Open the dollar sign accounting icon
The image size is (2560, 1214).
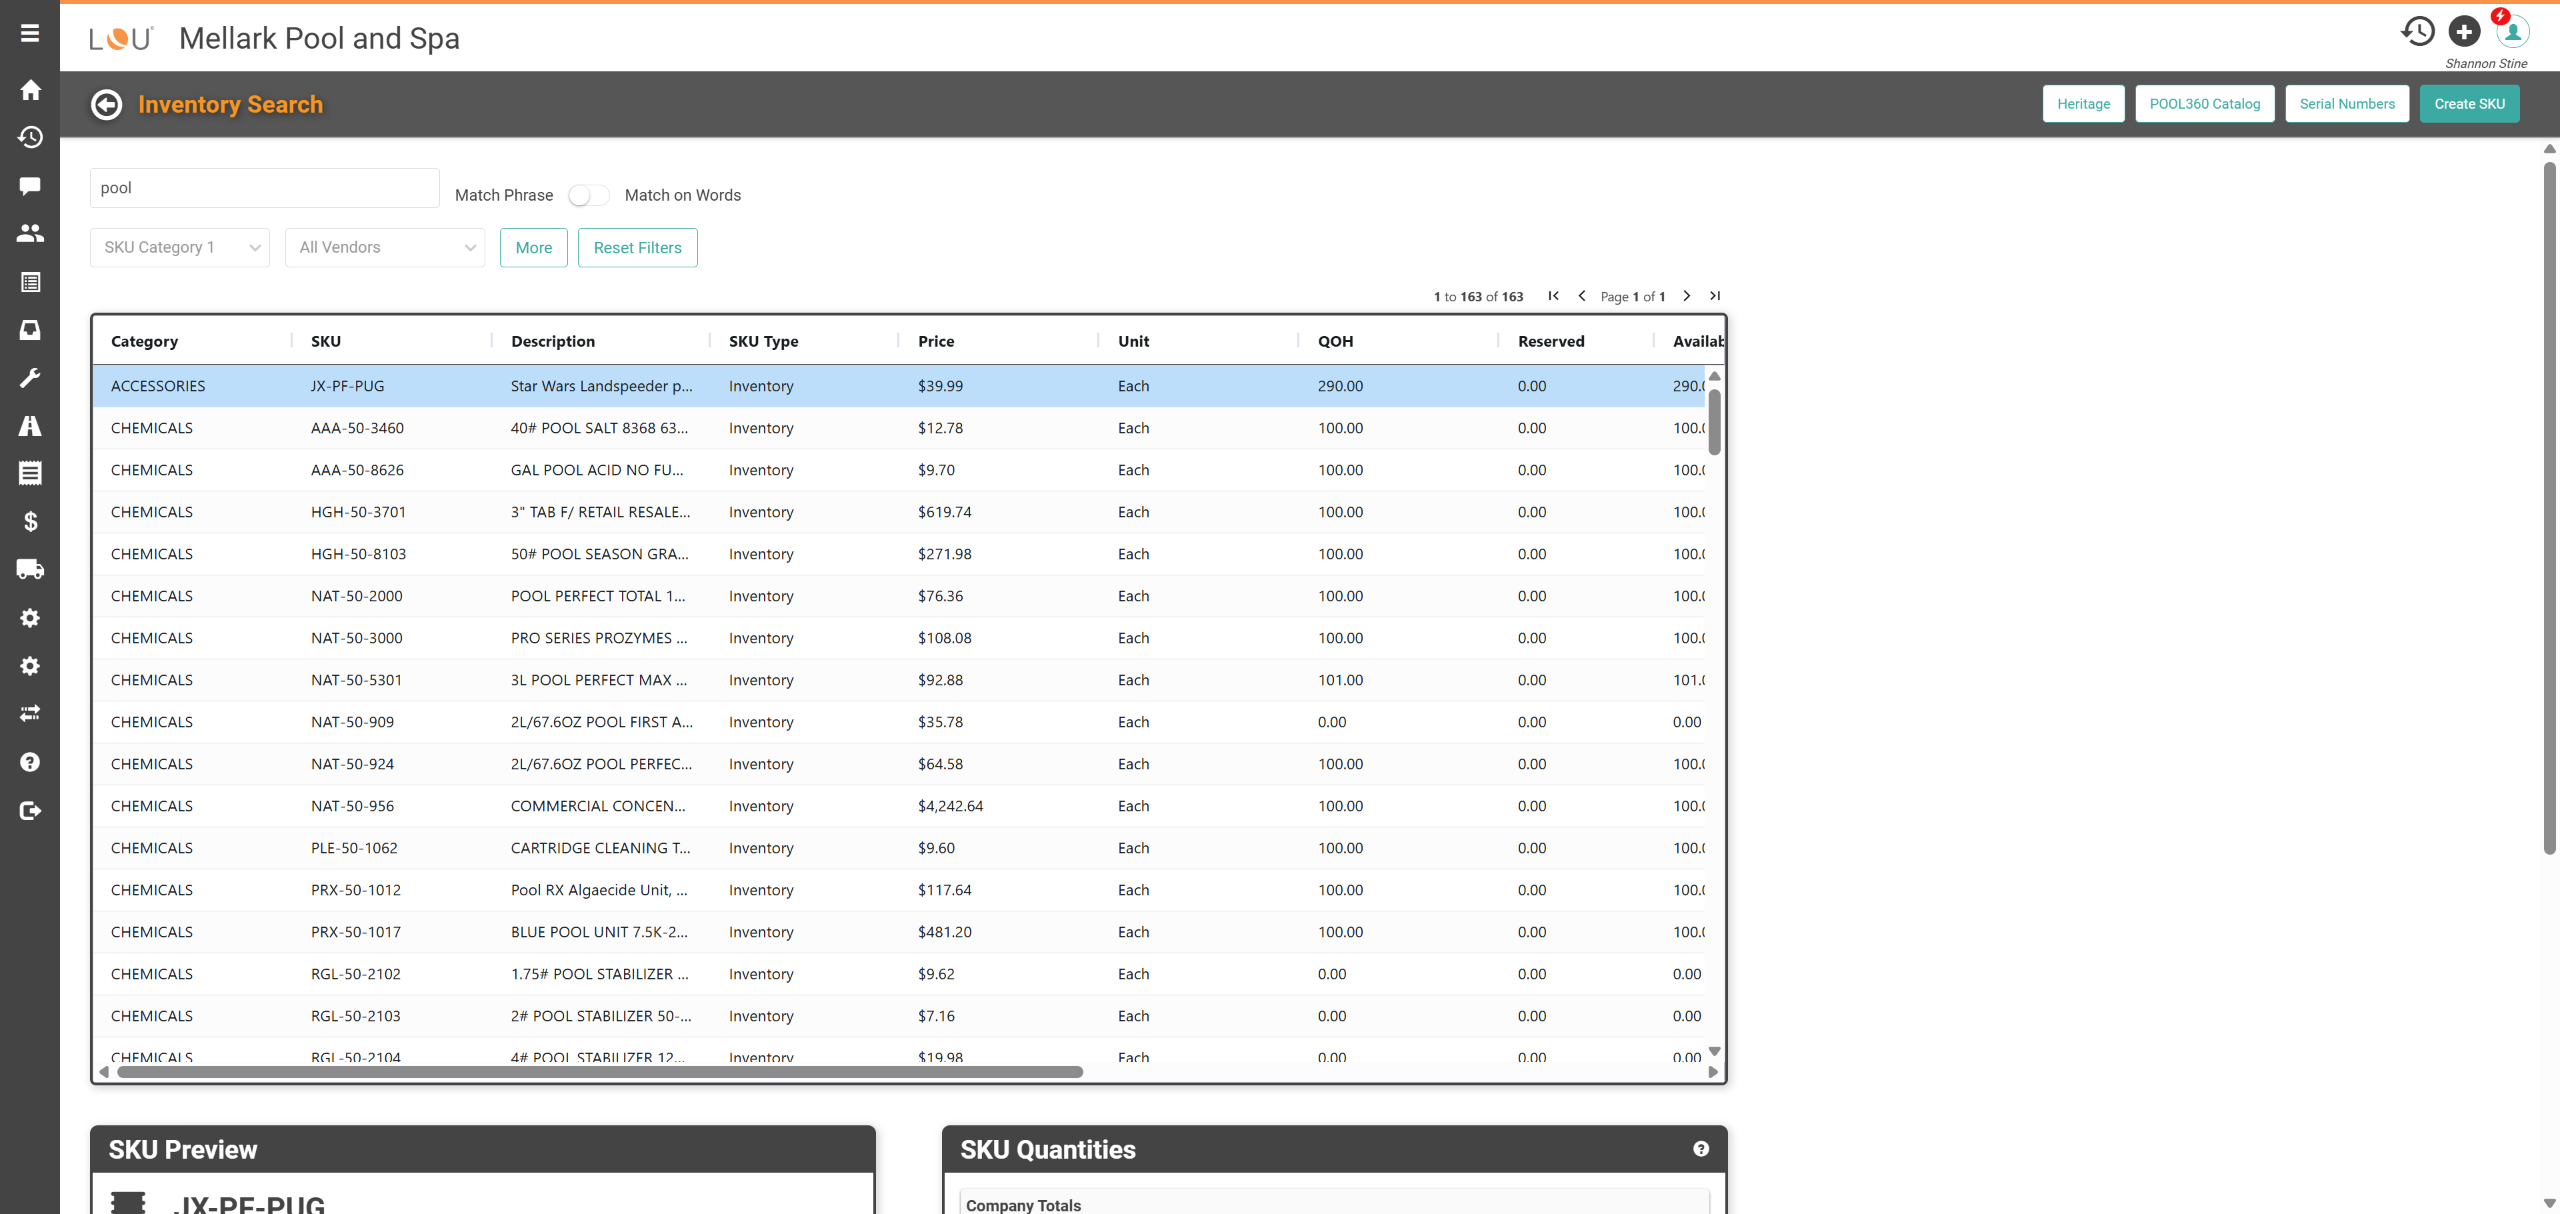pos(30,521)
